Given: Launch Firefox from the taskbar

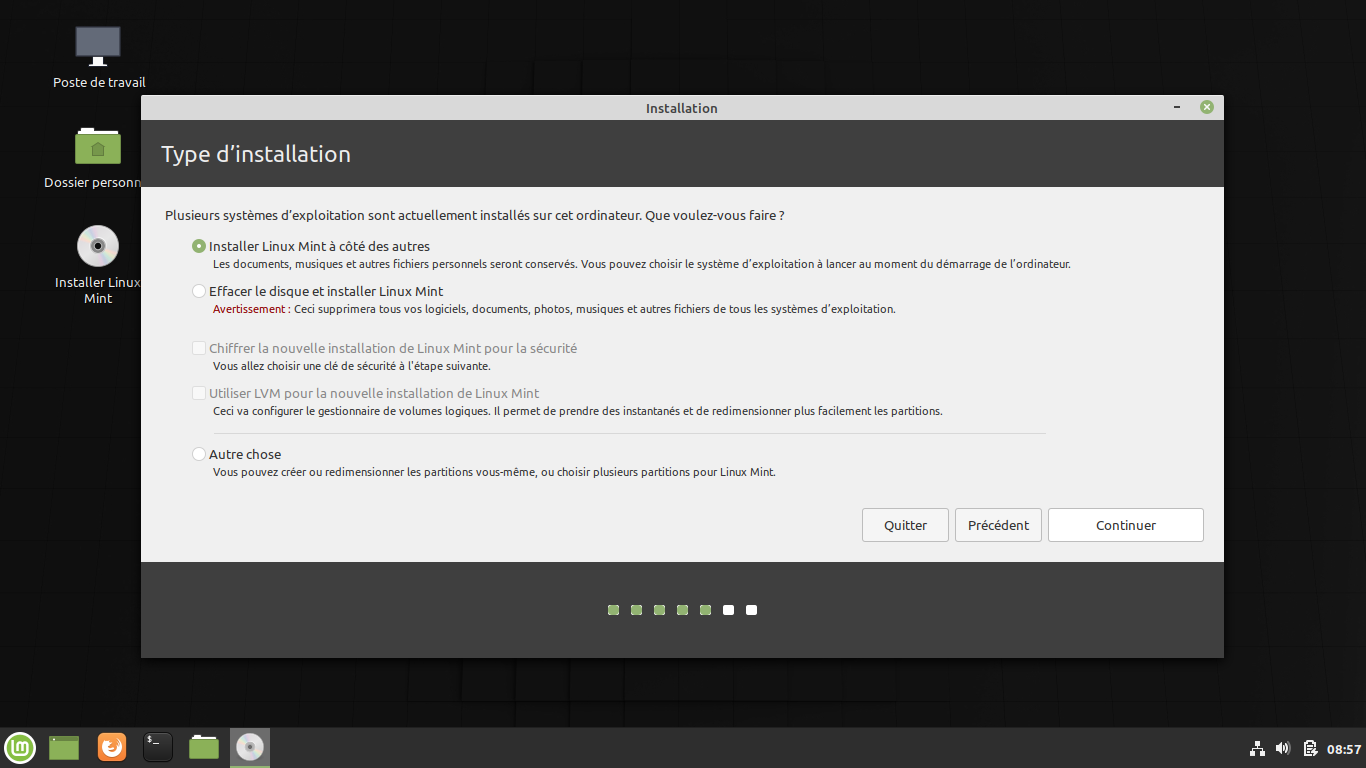Looking at the screenshot, I should (111, 747).
